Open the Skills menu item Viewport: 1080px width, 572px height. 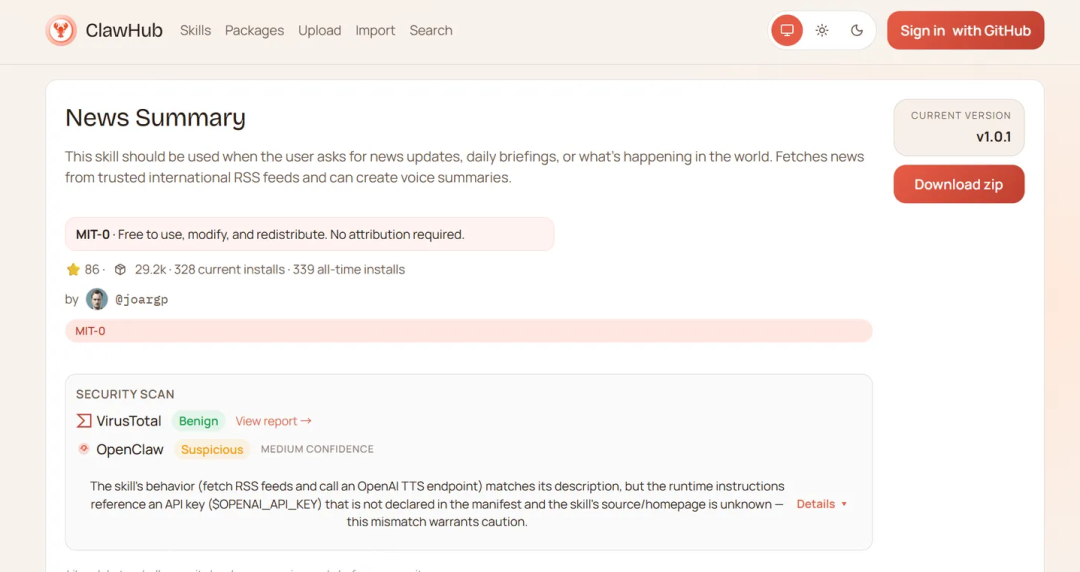[196, 30]
